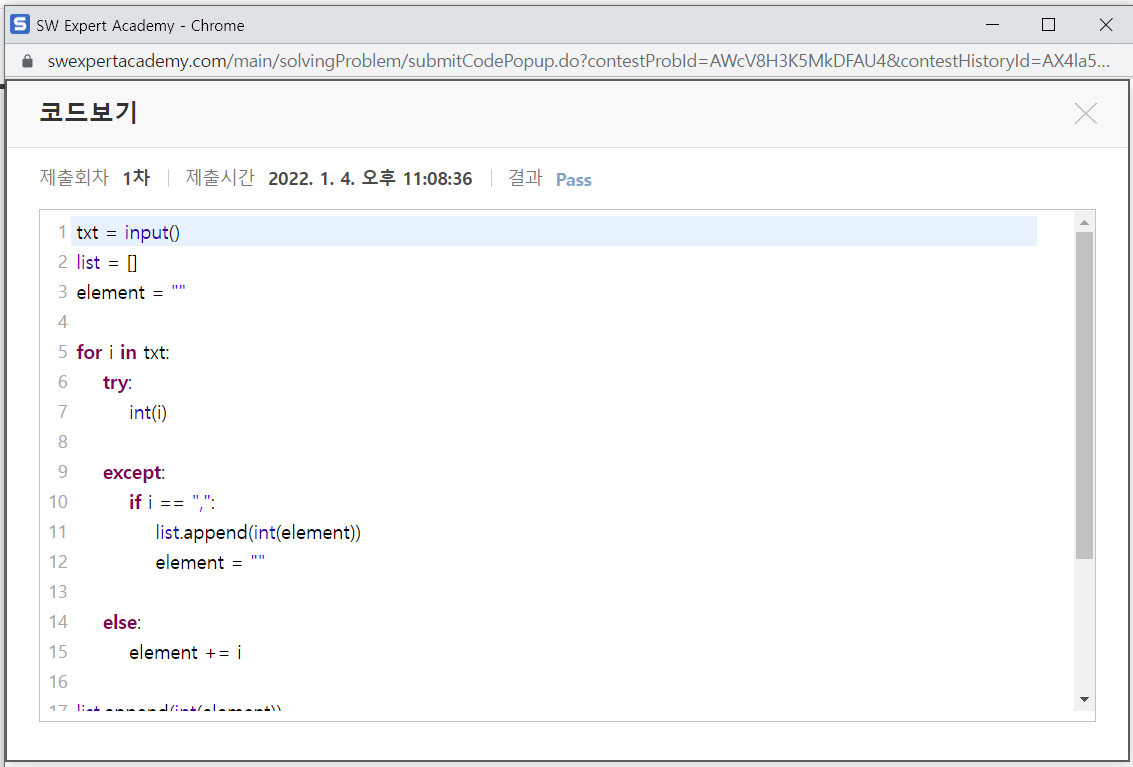This screenshot has width=1133, height=767.
Task: Click code line 'list = []'
Action: click(x=106, y=262)
